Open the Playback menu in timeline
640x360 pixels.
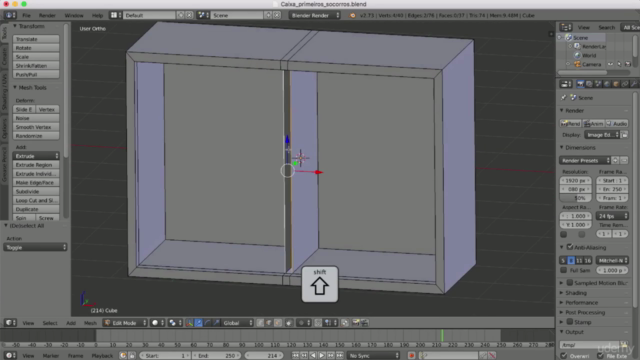(x=102, y=356)
